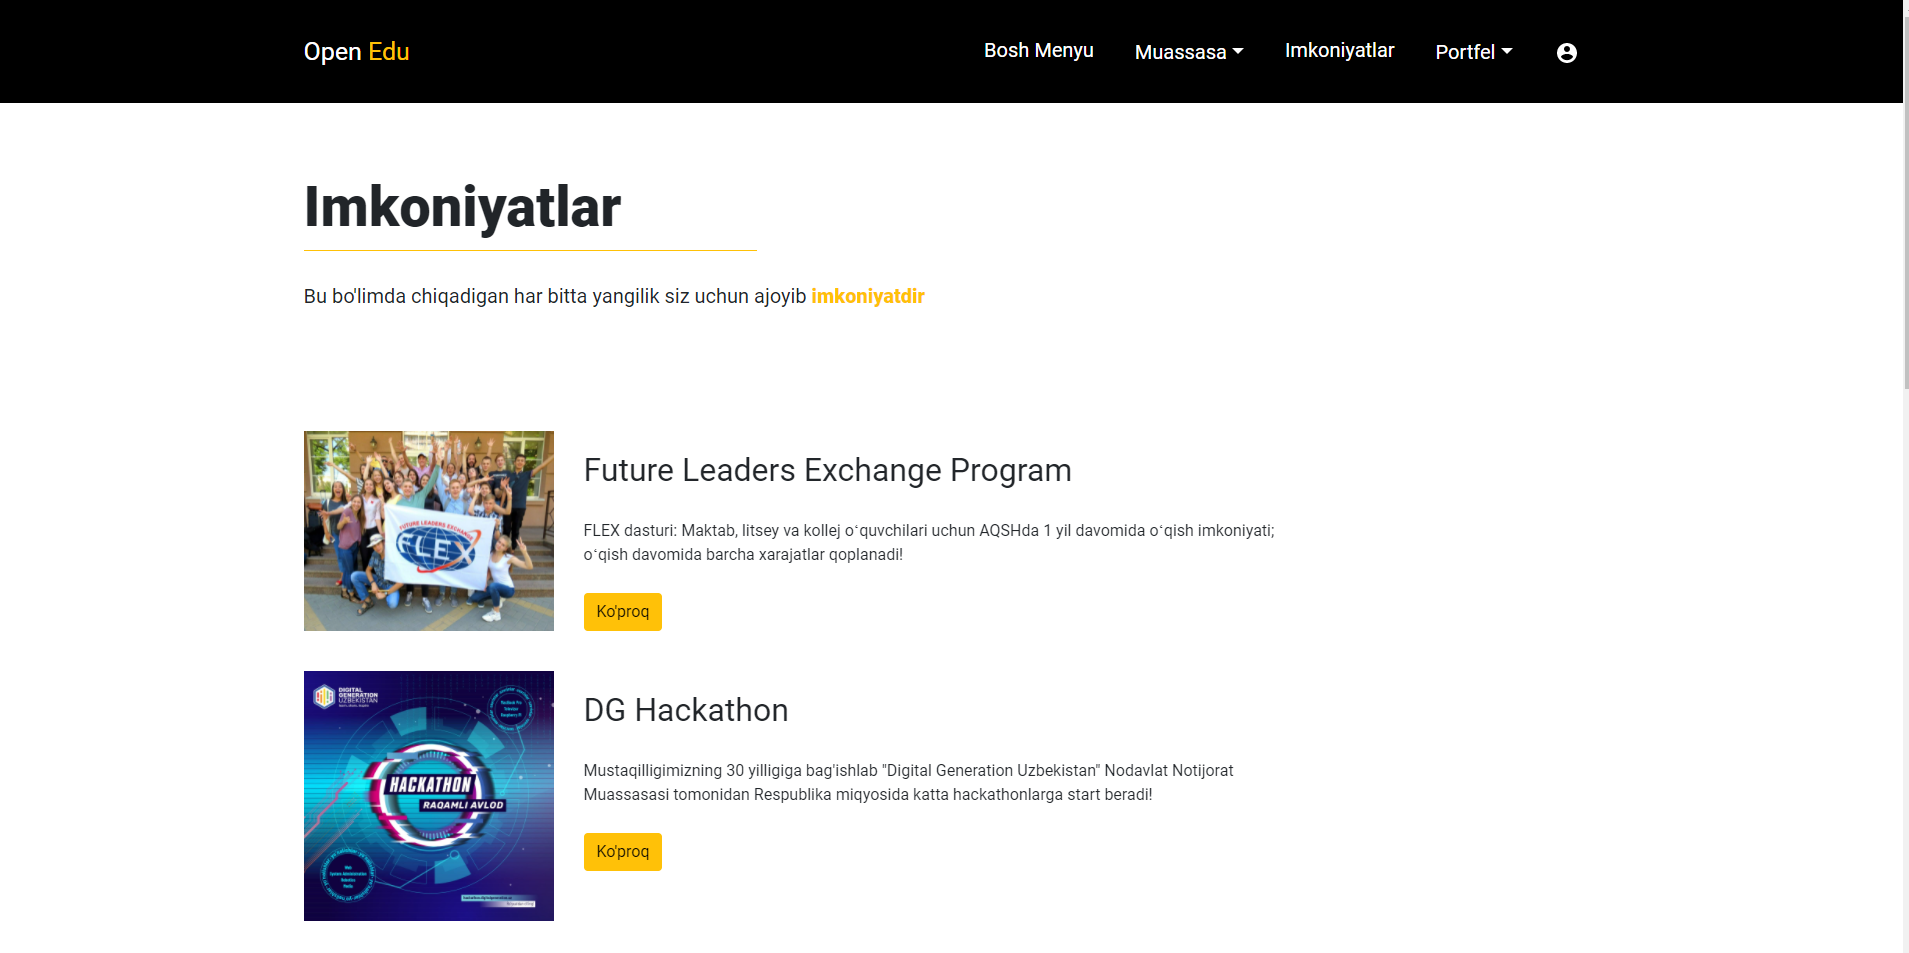Click the DG Hackathon description text
The height and width of the screenshot is (953, 1909).
pos(909,782)
